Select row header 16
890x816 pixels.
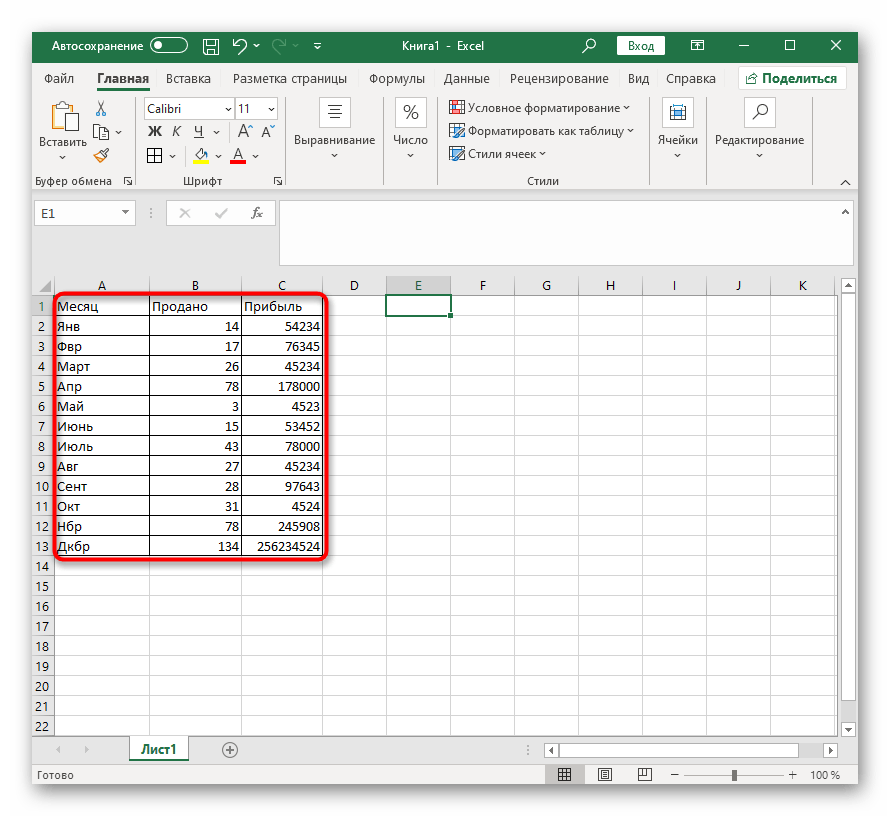click(43, 607)
